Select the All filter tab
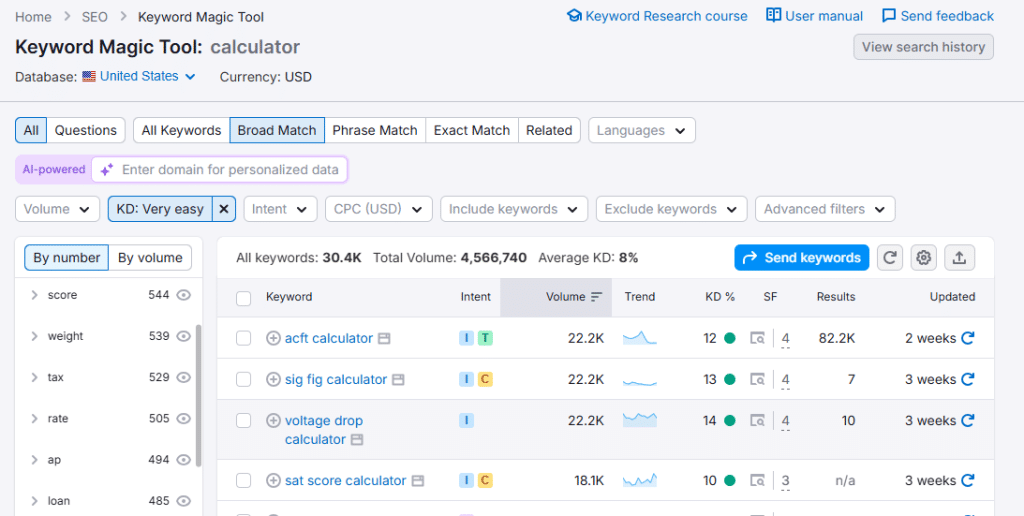Viewport: 1024px width, 516px height. point(31,130)
